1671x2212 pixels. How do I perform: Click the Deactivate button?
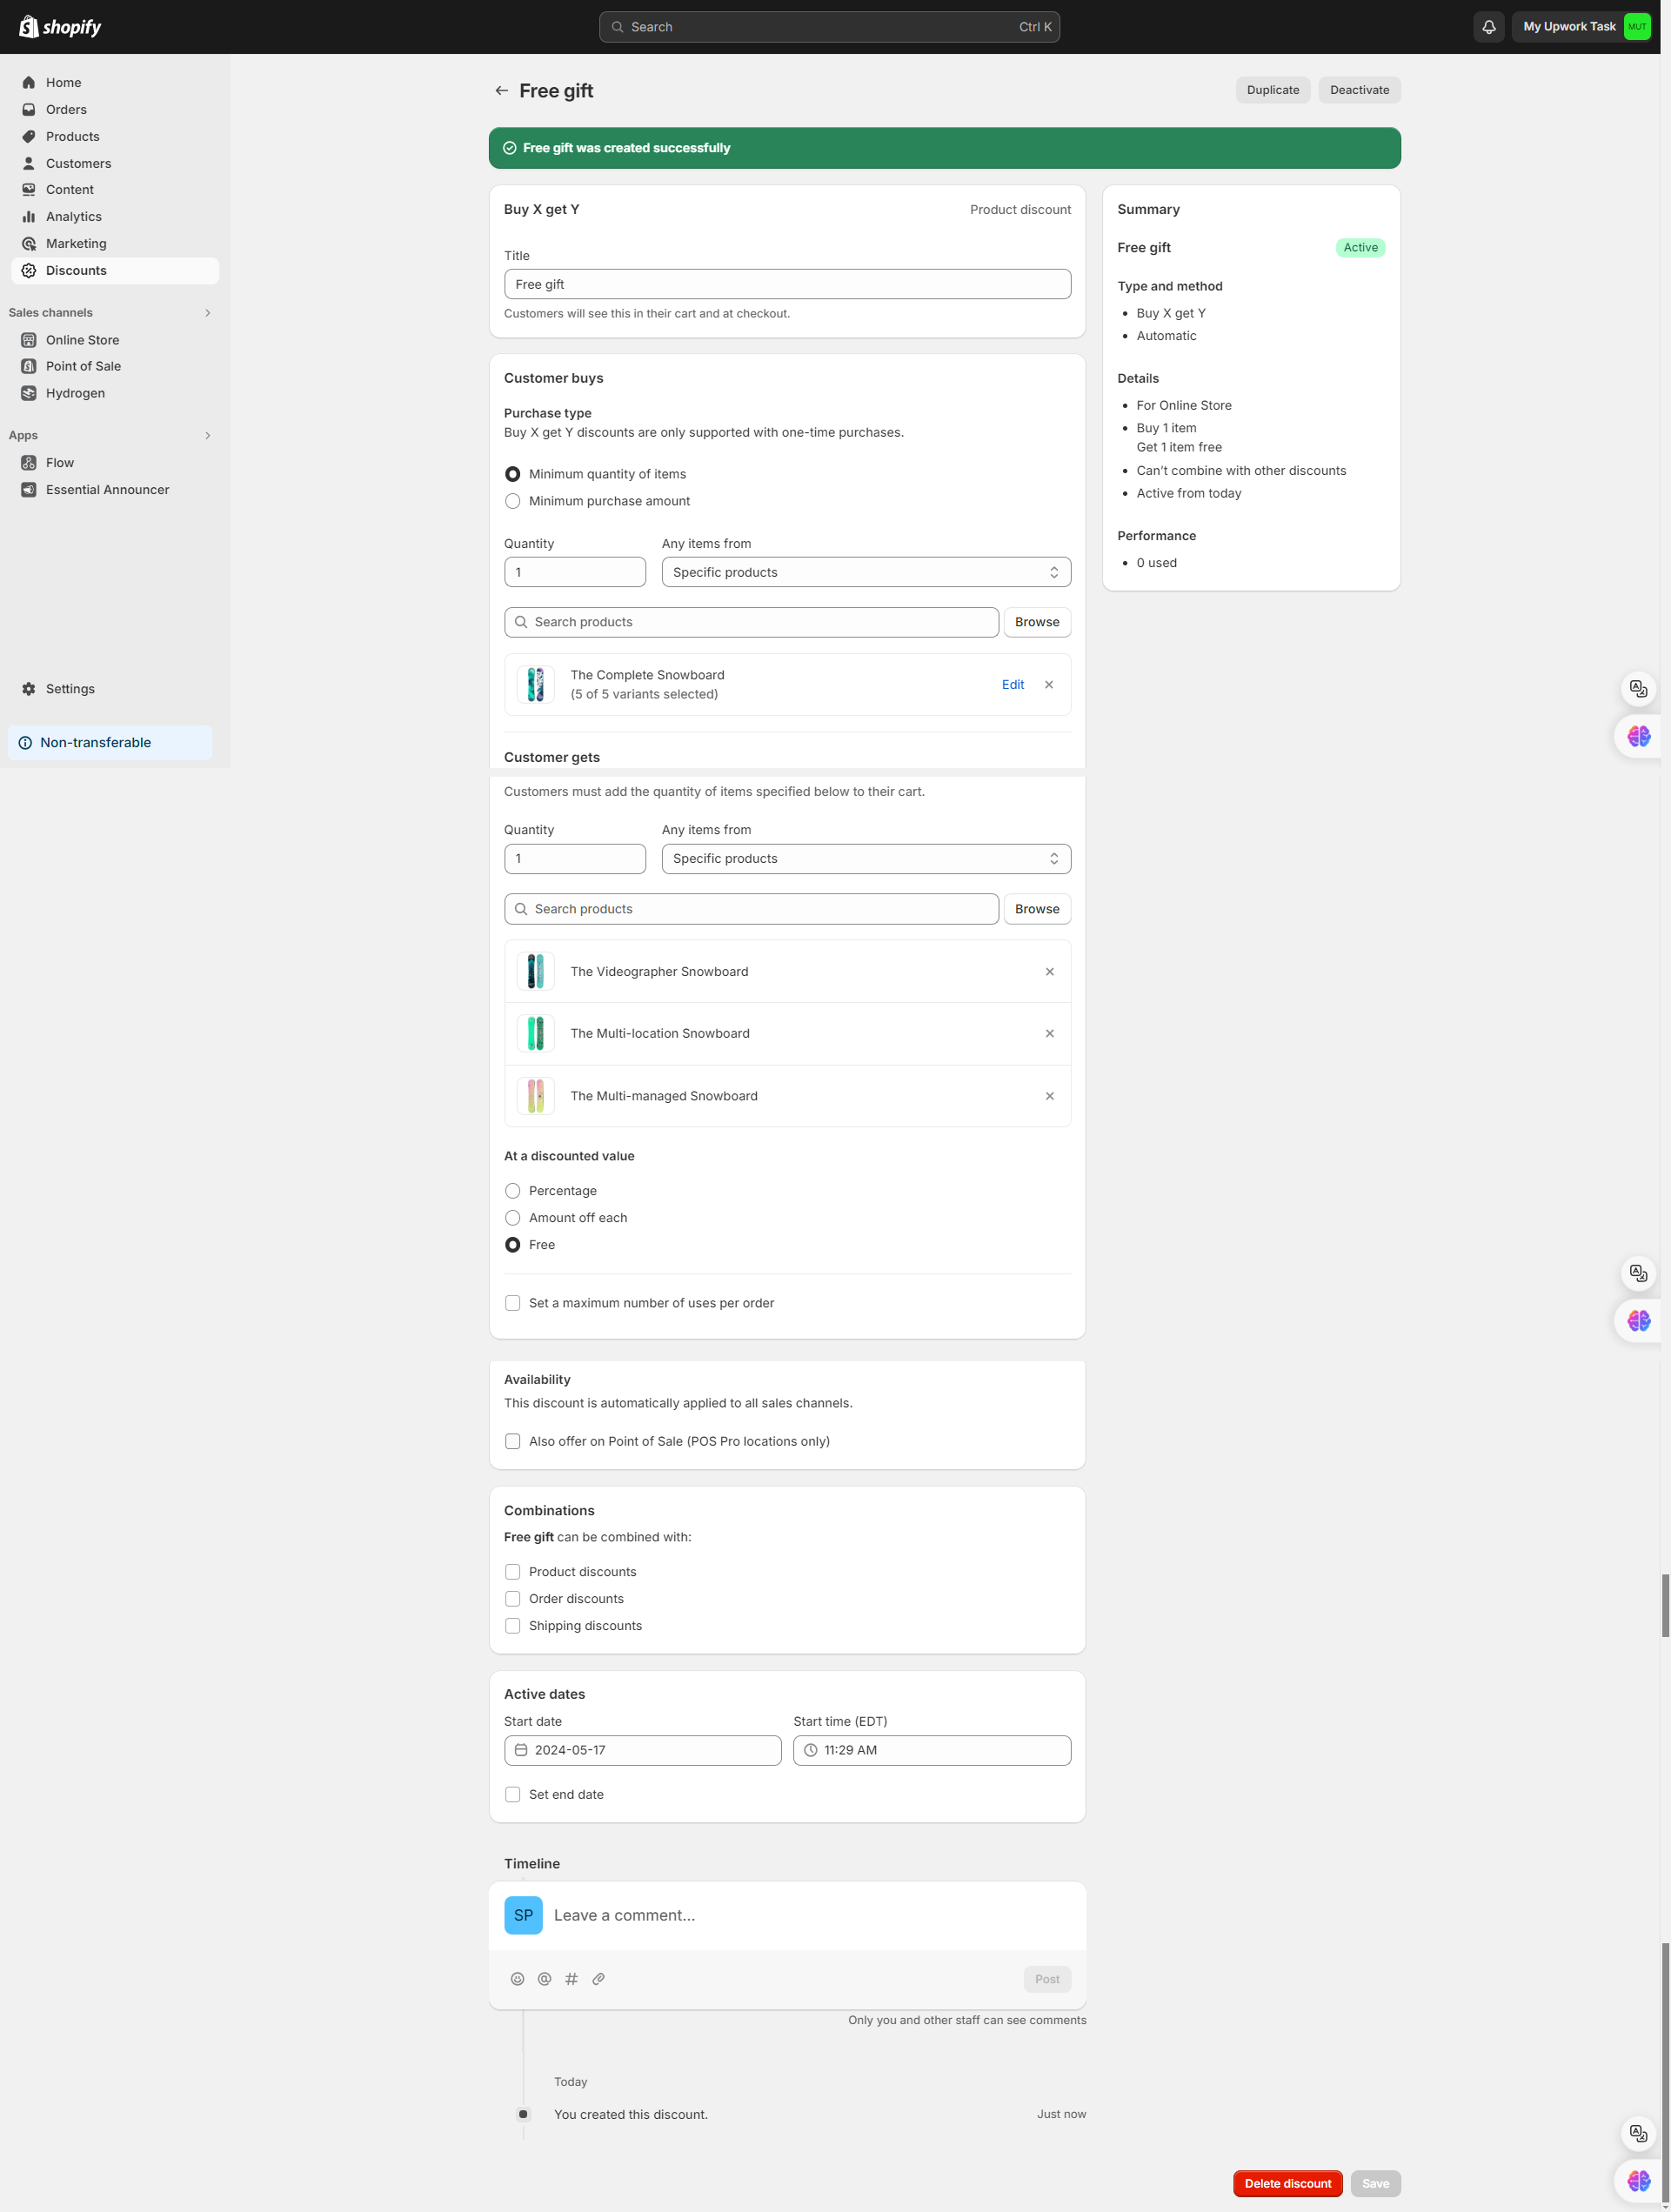pyautogui.click(x=1358, y=90)
